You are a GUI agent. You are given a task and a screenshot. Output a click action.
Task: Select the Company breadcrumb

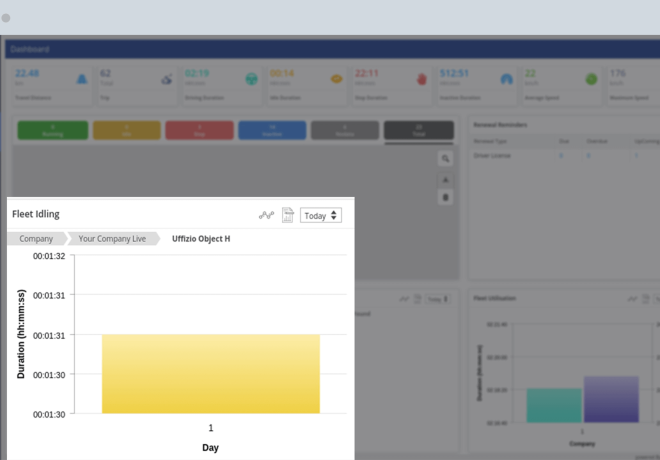[x=36, y=239]
